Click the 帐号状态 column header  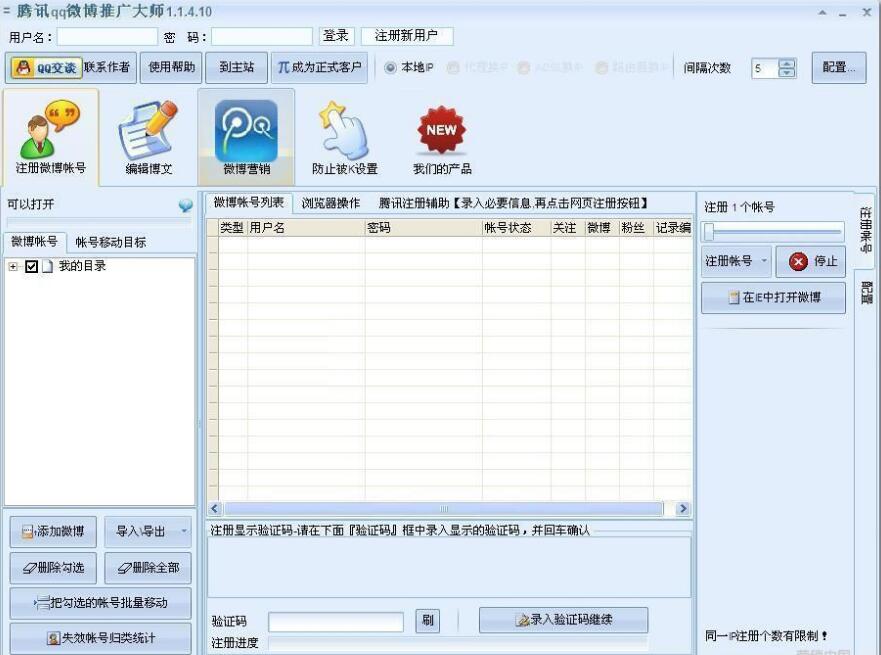(x=516, y=228)
